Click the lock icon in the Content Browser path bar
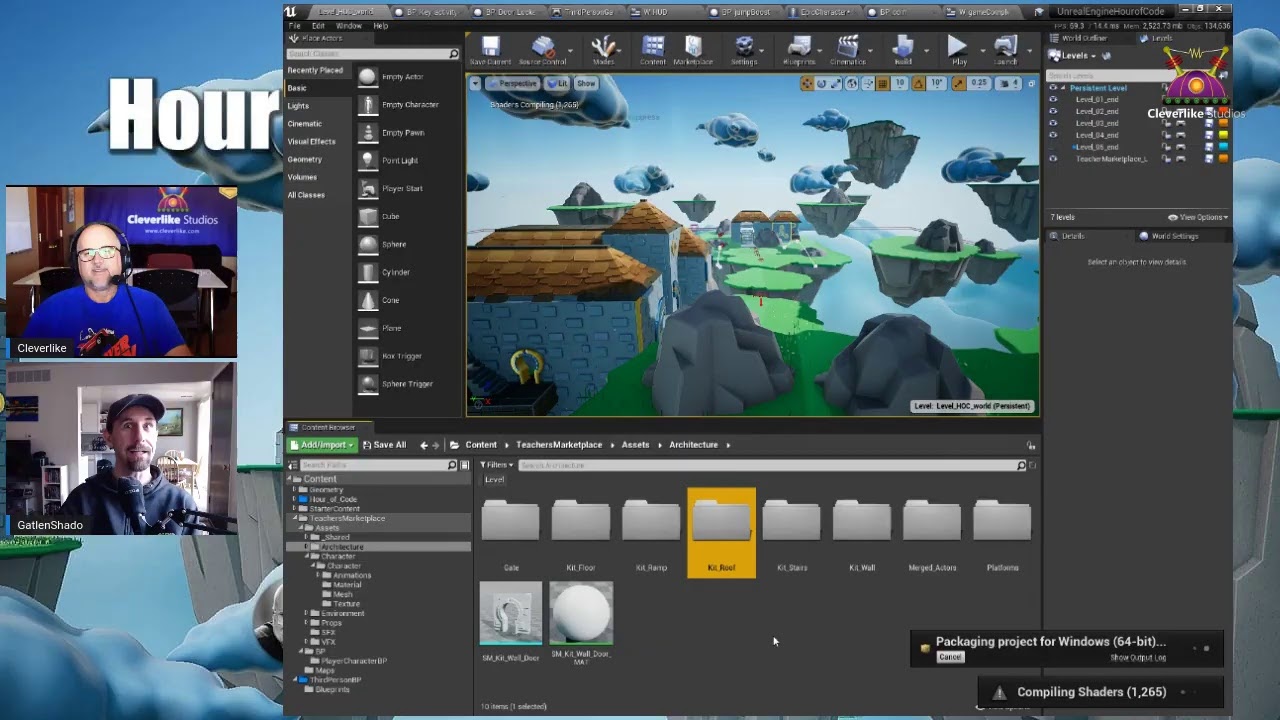Viewport: 1280px width, 720px height. [1031, 445]
